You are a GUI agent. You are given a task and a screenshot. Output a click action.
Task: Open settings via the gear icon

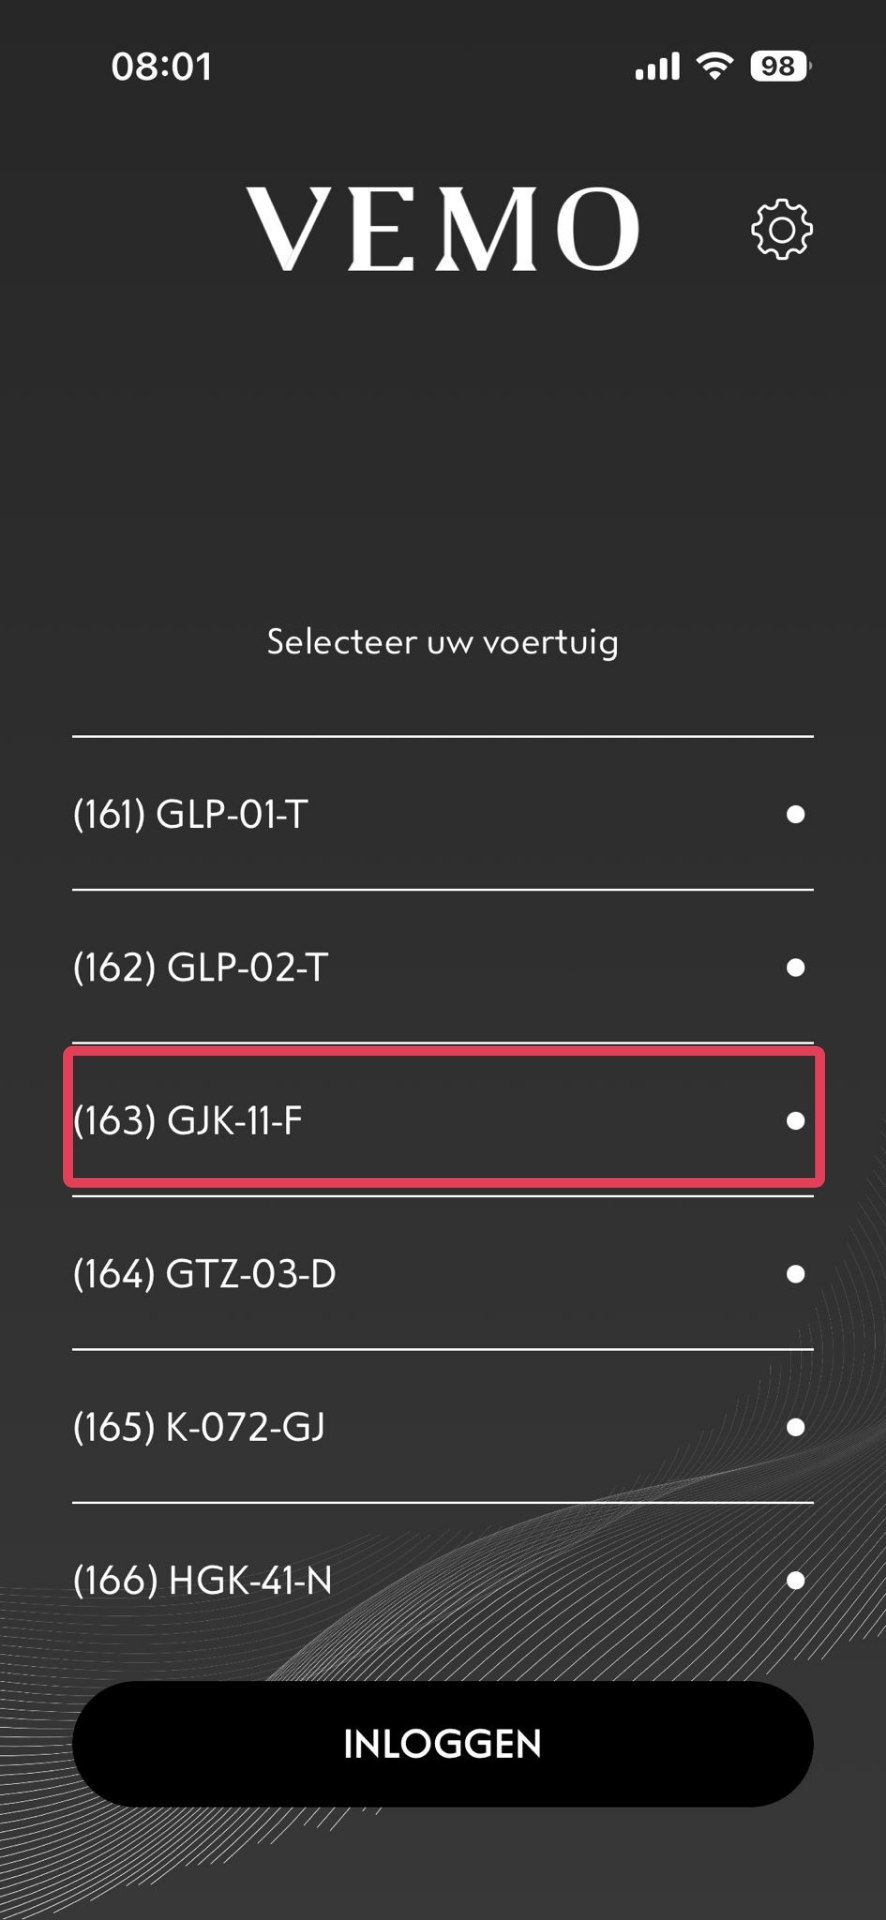click(781, 230)
